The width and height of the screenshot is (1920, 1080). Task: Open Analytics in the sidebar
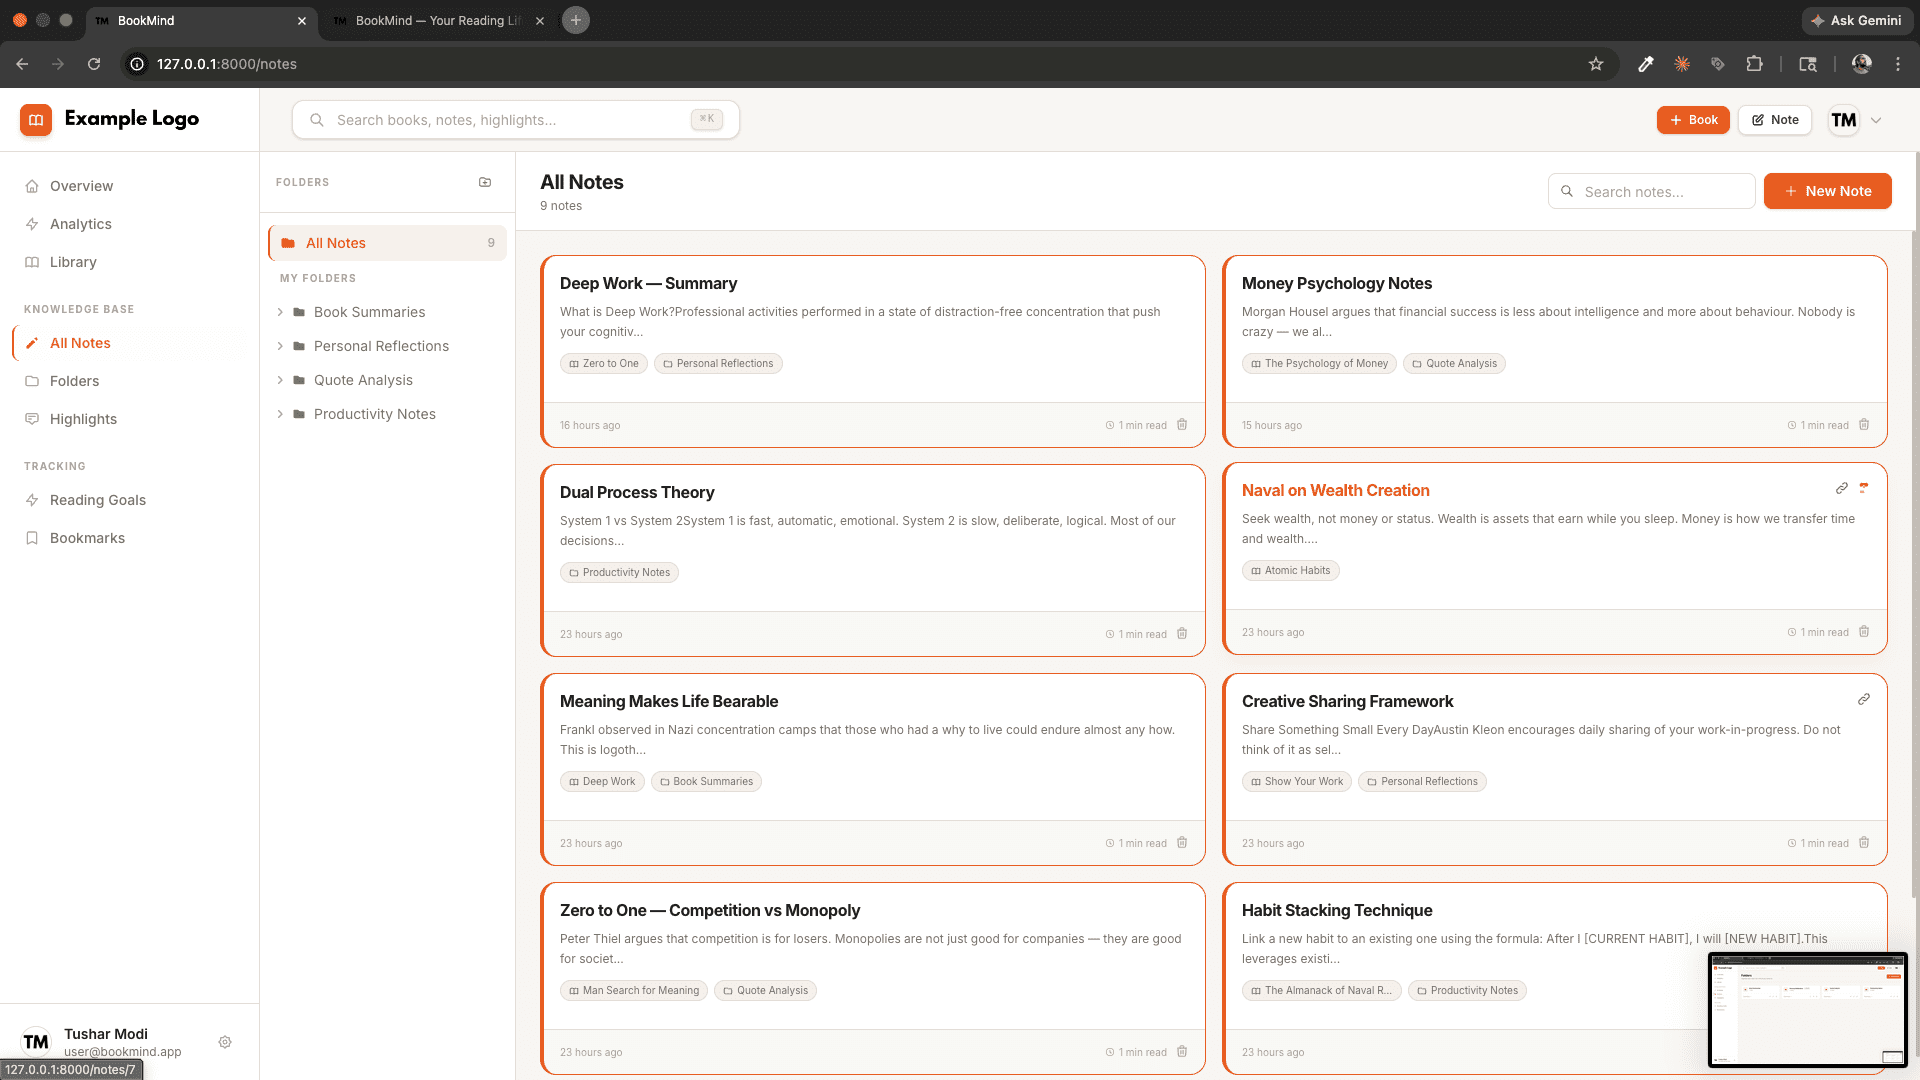[x=130, y=224]
